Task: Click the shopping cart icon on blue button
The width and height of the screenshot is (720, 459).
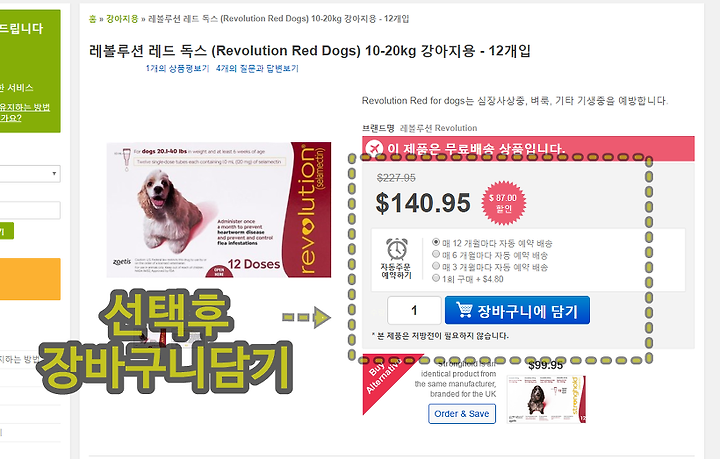Action: pos(464,310)
